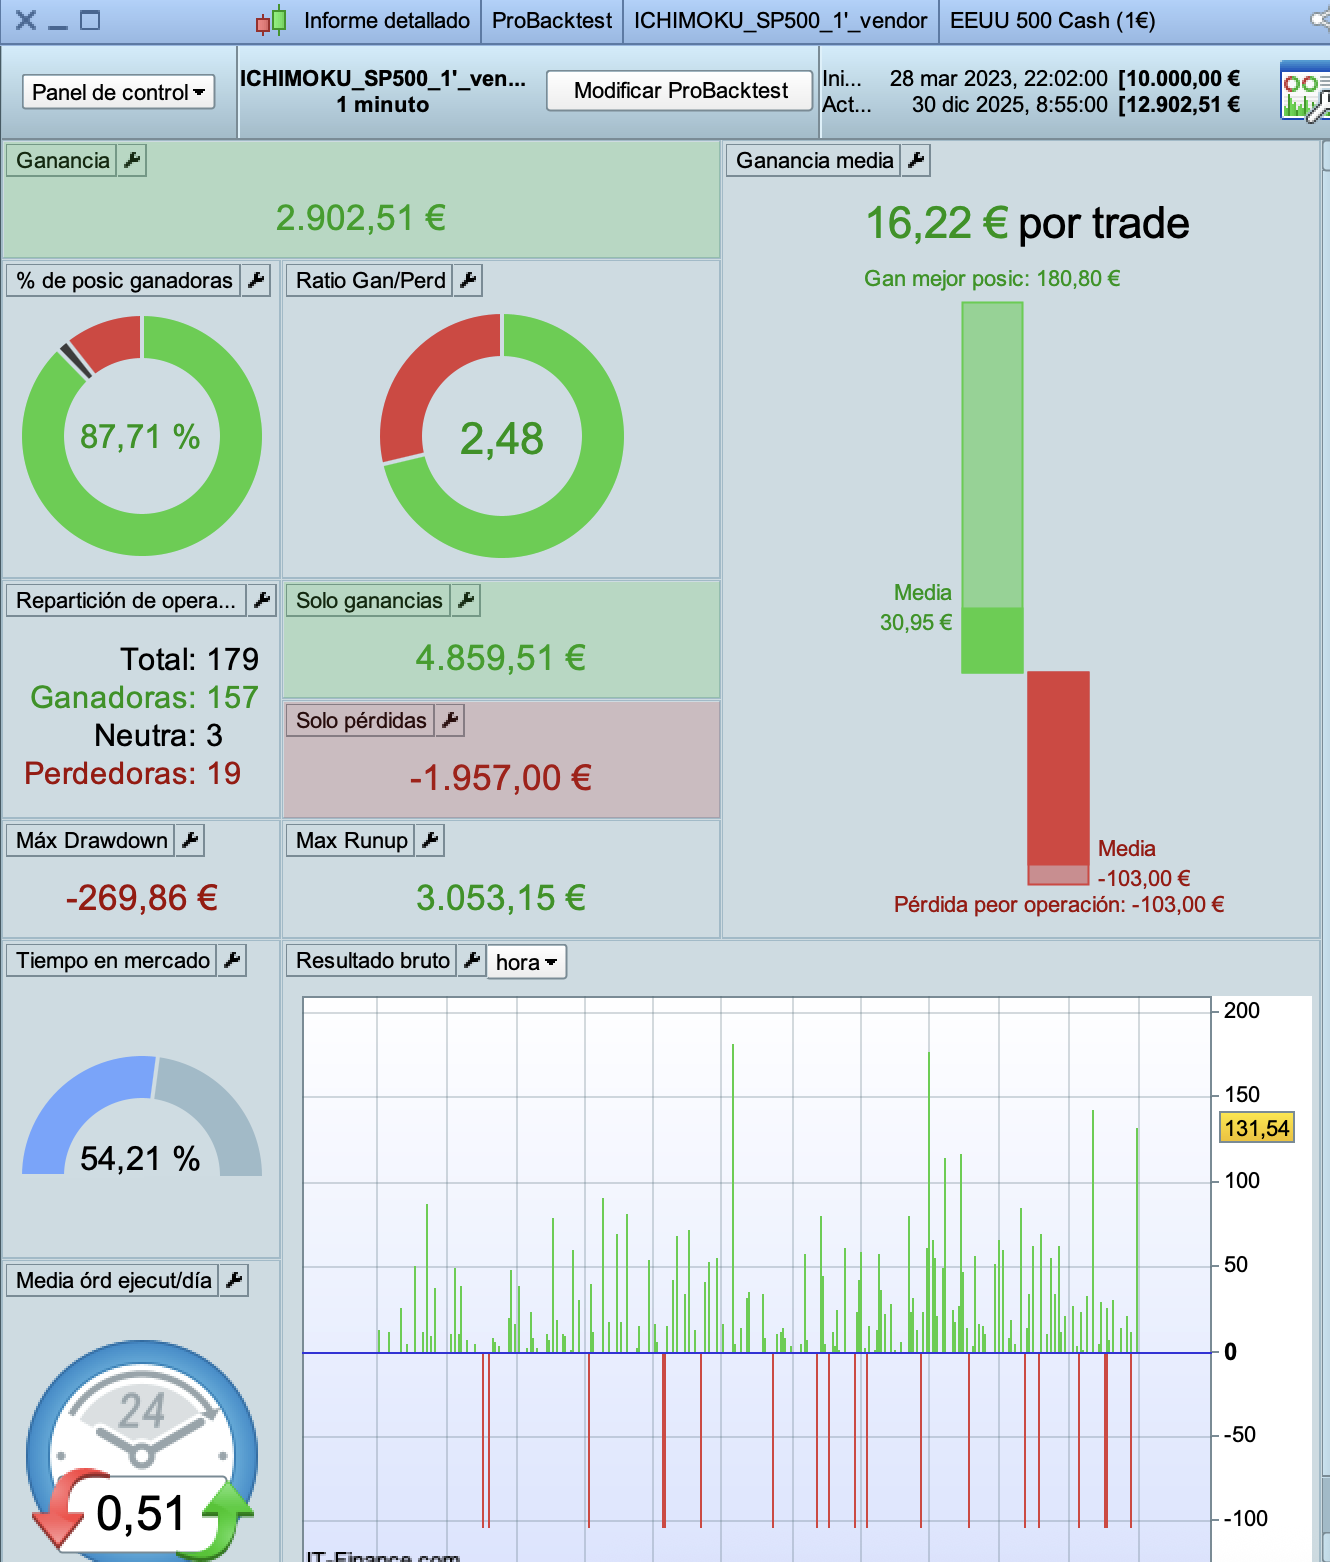Click the statistics report icon at top right
The image size is (1330, 1562).
pos(1305,92)
